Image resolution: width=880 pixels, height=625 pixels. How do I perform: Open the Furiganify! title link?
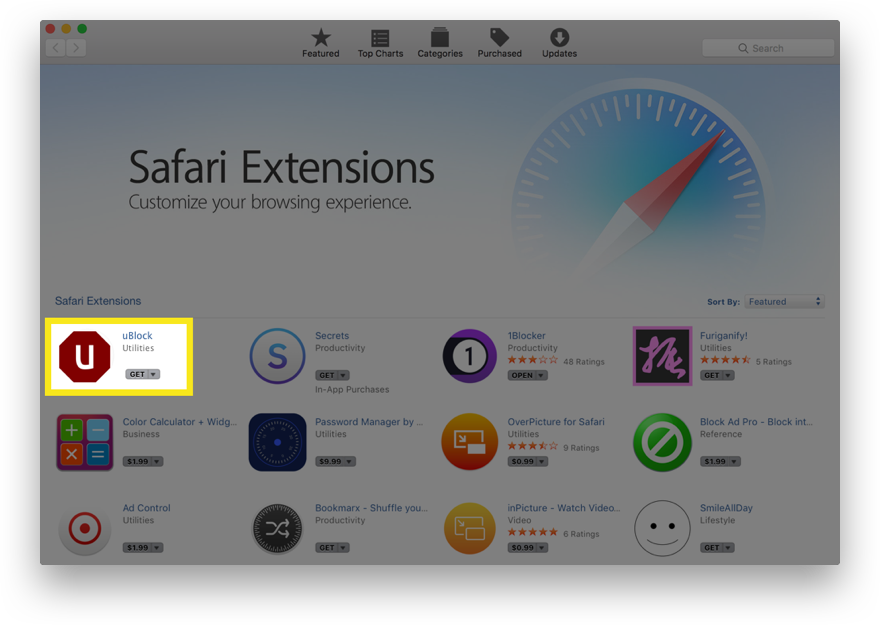723,336
